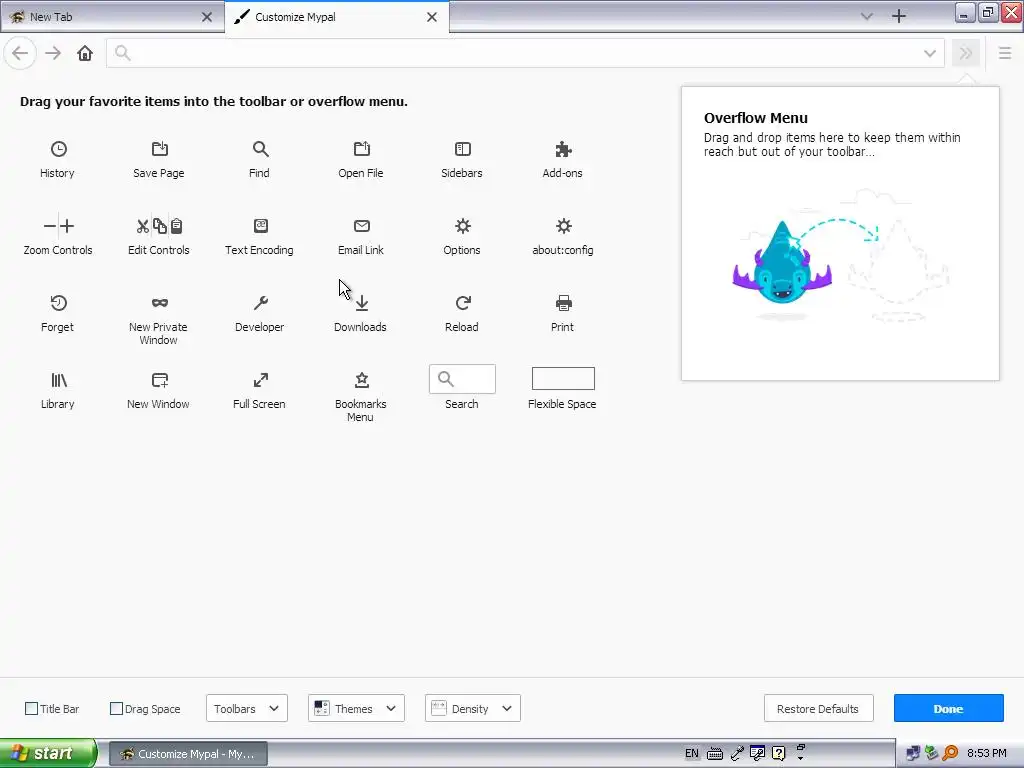Select the New Window icon
The image size is (1024, 768).
159,380
